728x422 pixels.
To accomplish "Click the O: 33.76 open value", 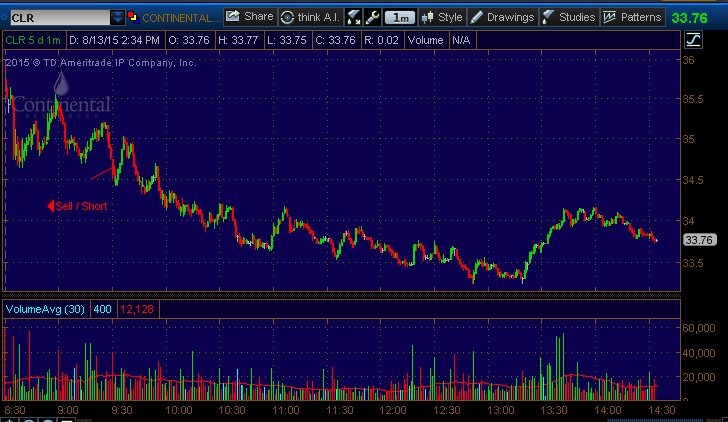I will tap(189, 40).
